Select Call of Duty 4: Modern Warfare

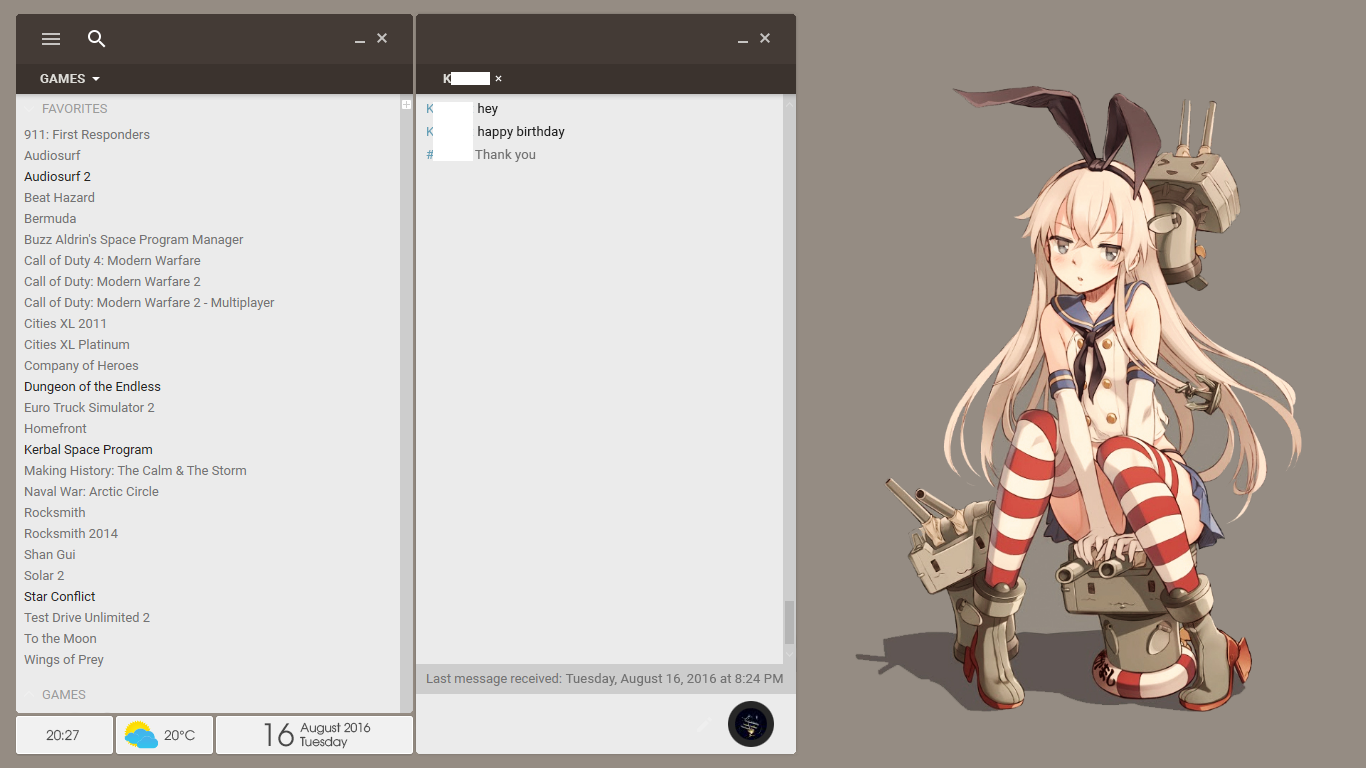tap(112, 261)
